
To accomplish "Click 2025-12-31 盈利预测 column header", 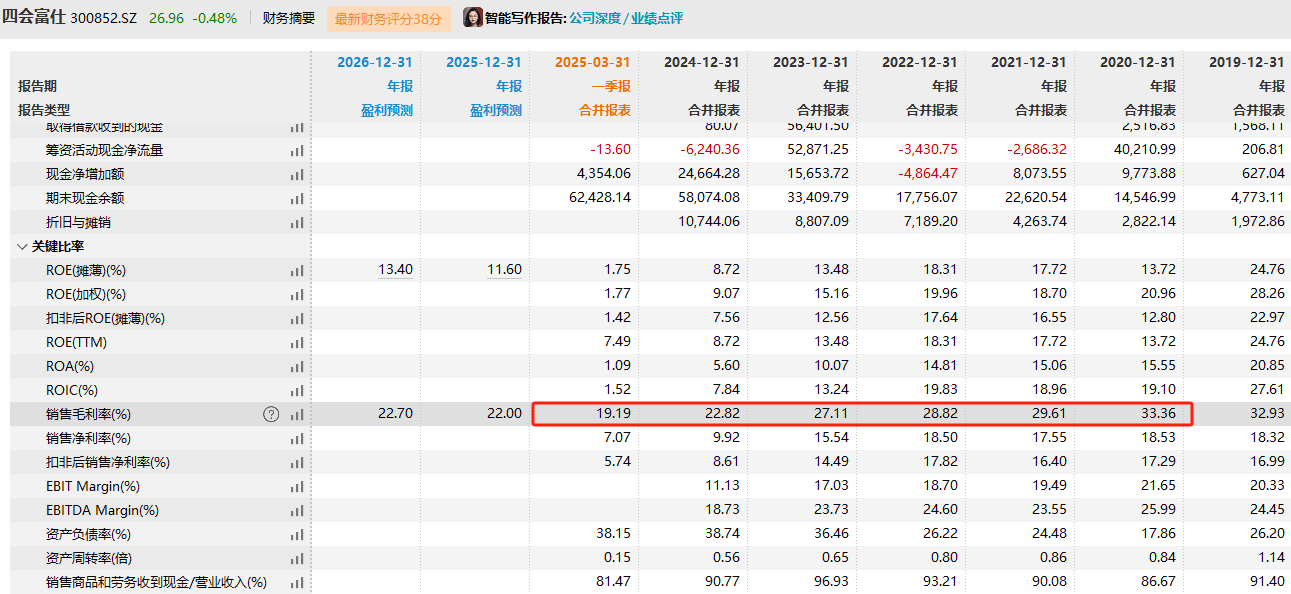I will click(483, 62).
